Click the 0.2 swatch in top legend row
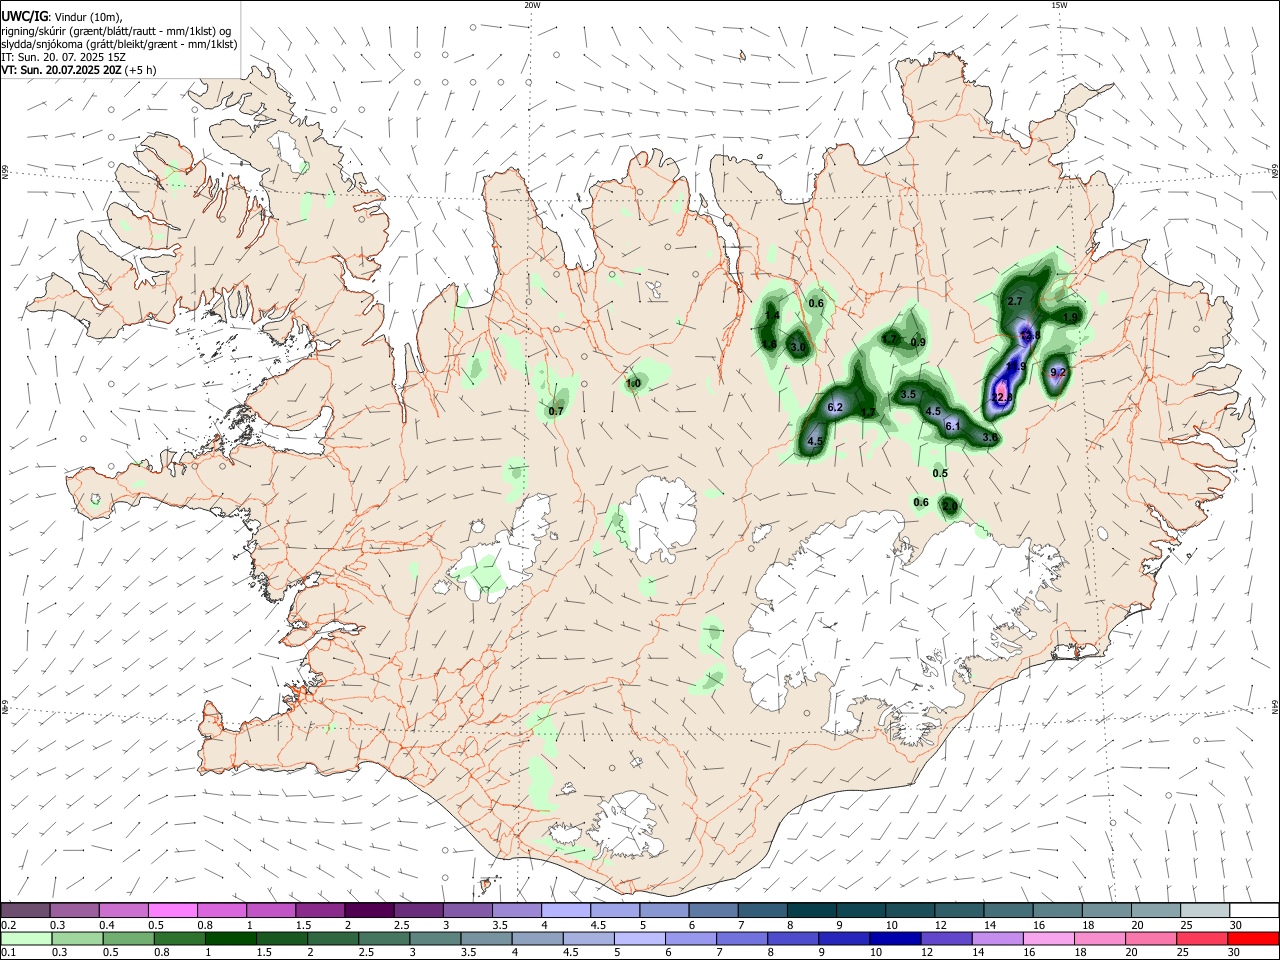 click(25, 910)
